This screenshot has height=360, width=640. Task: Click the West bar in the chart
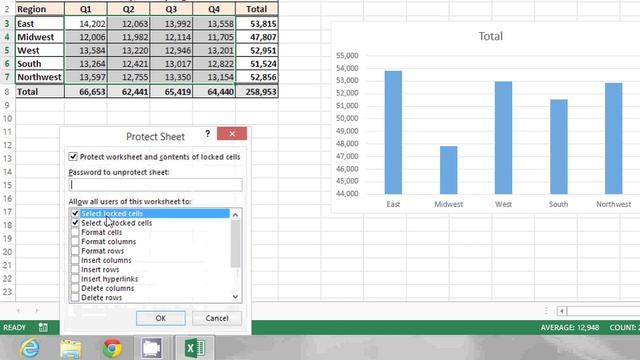(503, 138)
